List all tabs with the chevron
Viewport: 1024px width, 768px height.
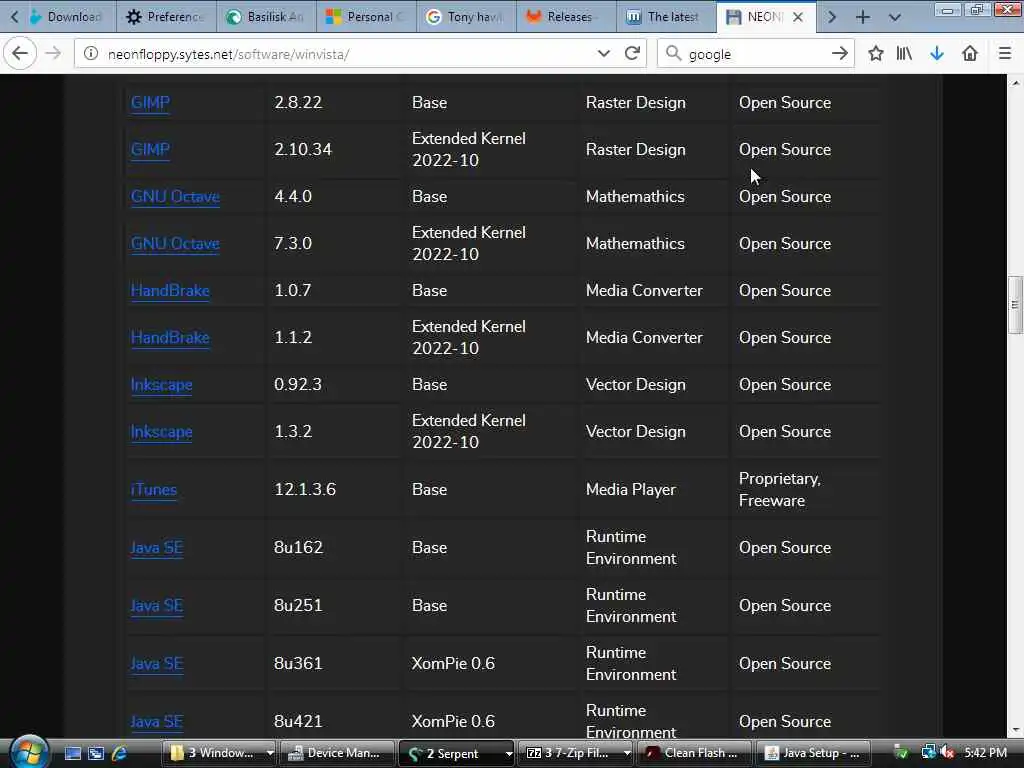895,17
